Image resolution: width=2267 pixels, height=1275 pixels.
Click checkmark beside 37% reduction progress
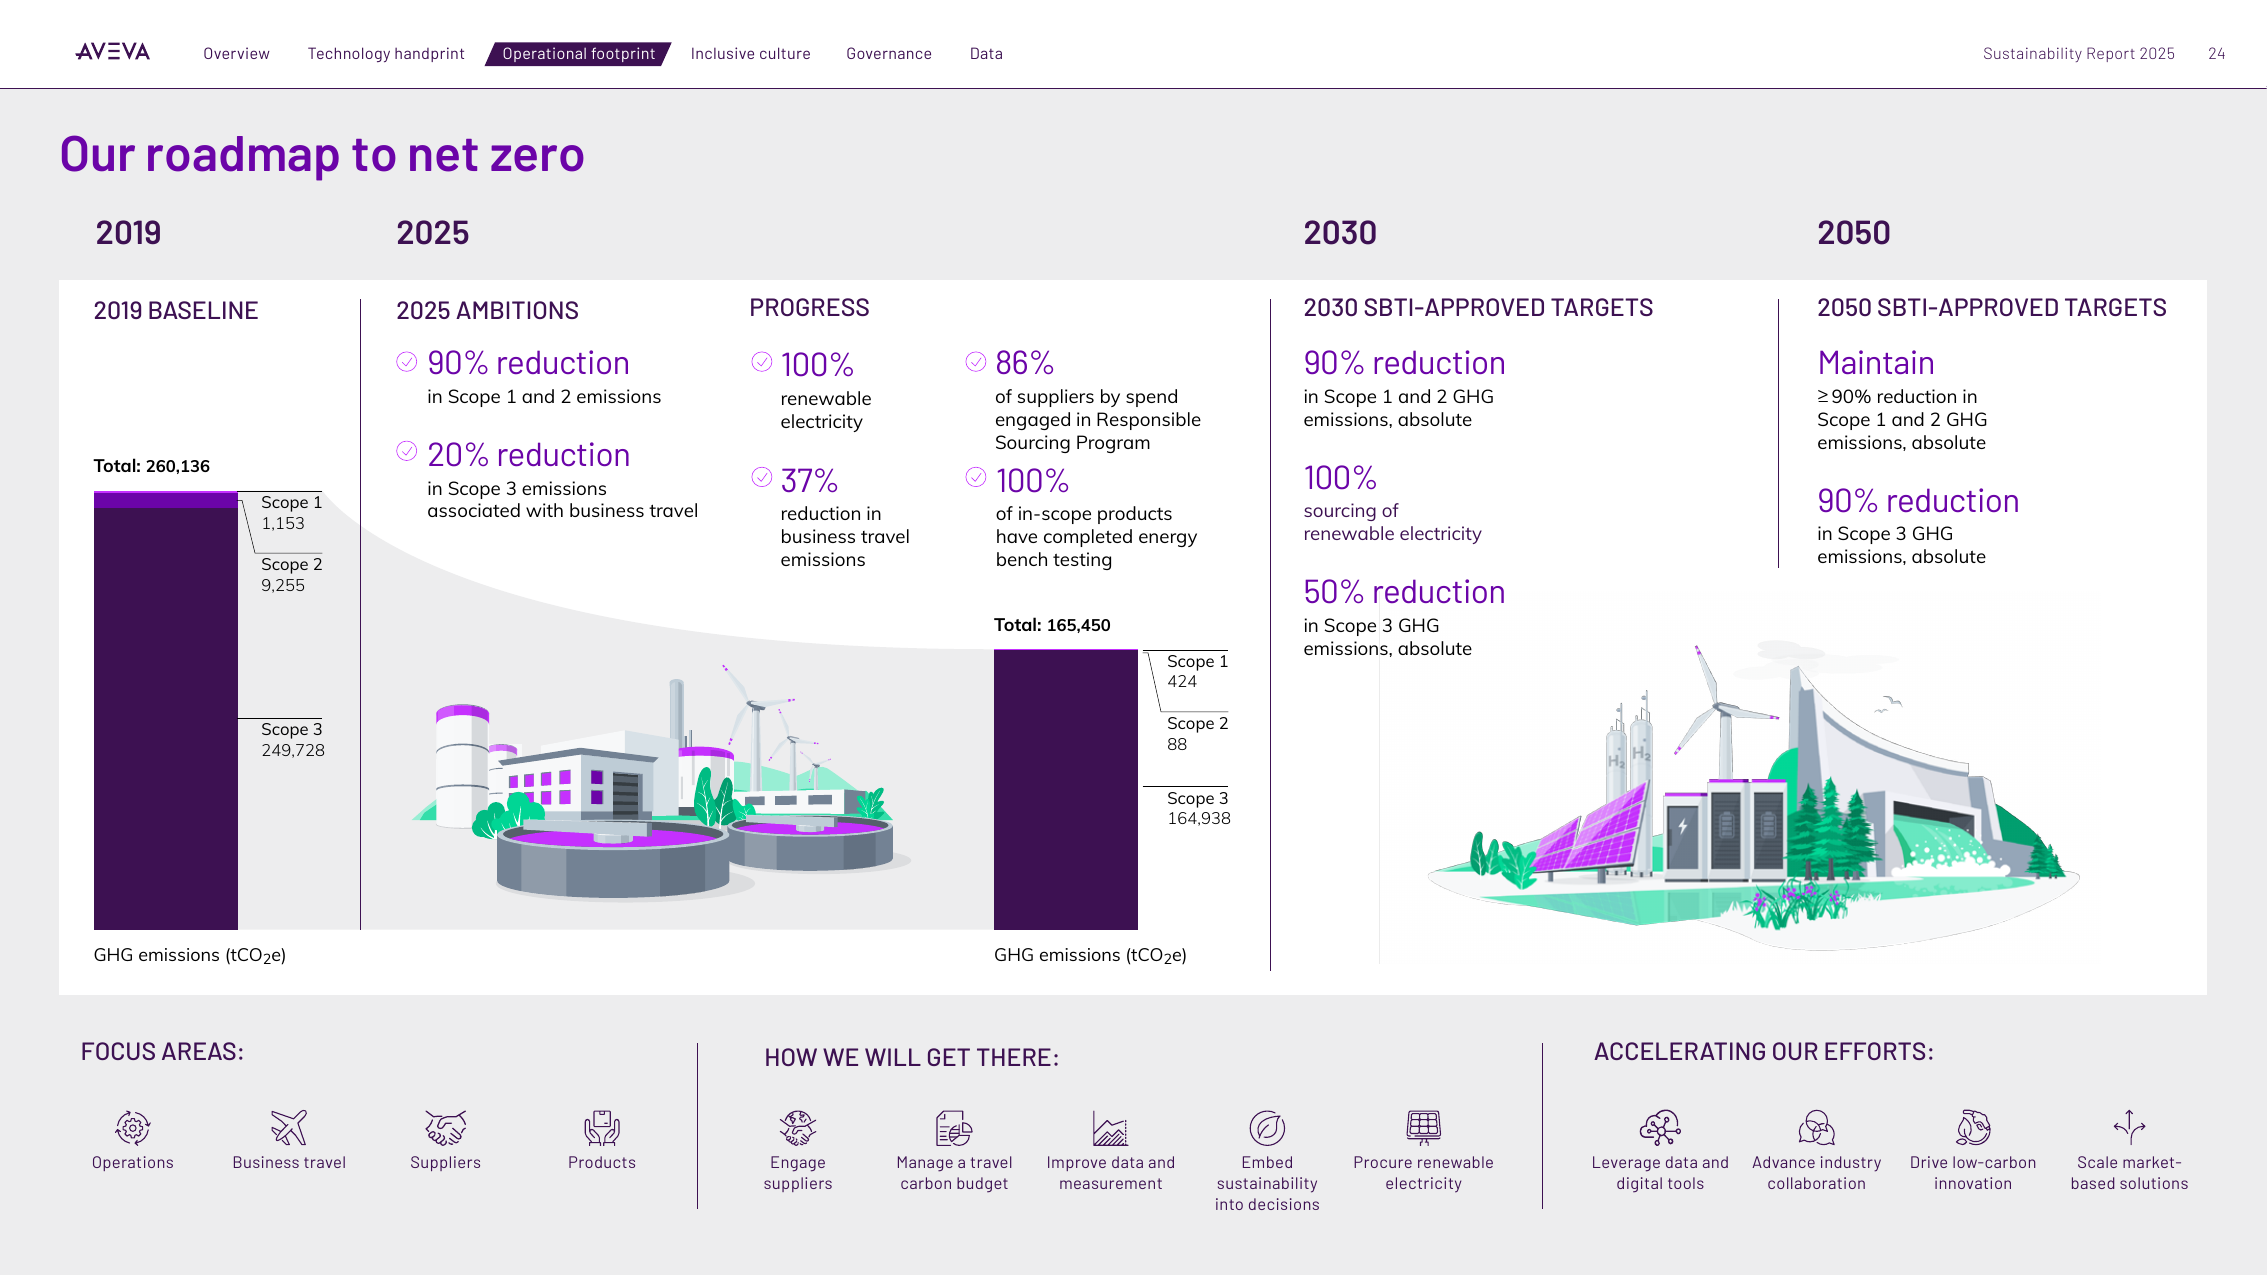(x=762, y=477)
